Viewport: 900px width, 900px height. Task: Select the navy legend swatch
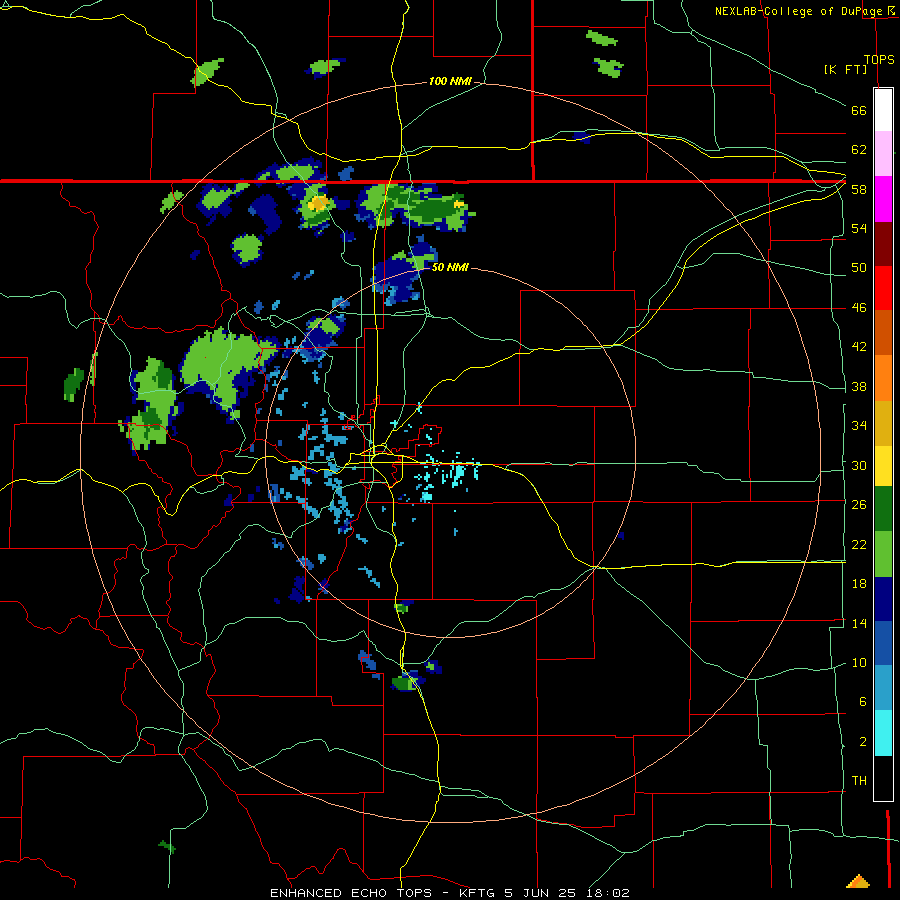pos(883,599)
